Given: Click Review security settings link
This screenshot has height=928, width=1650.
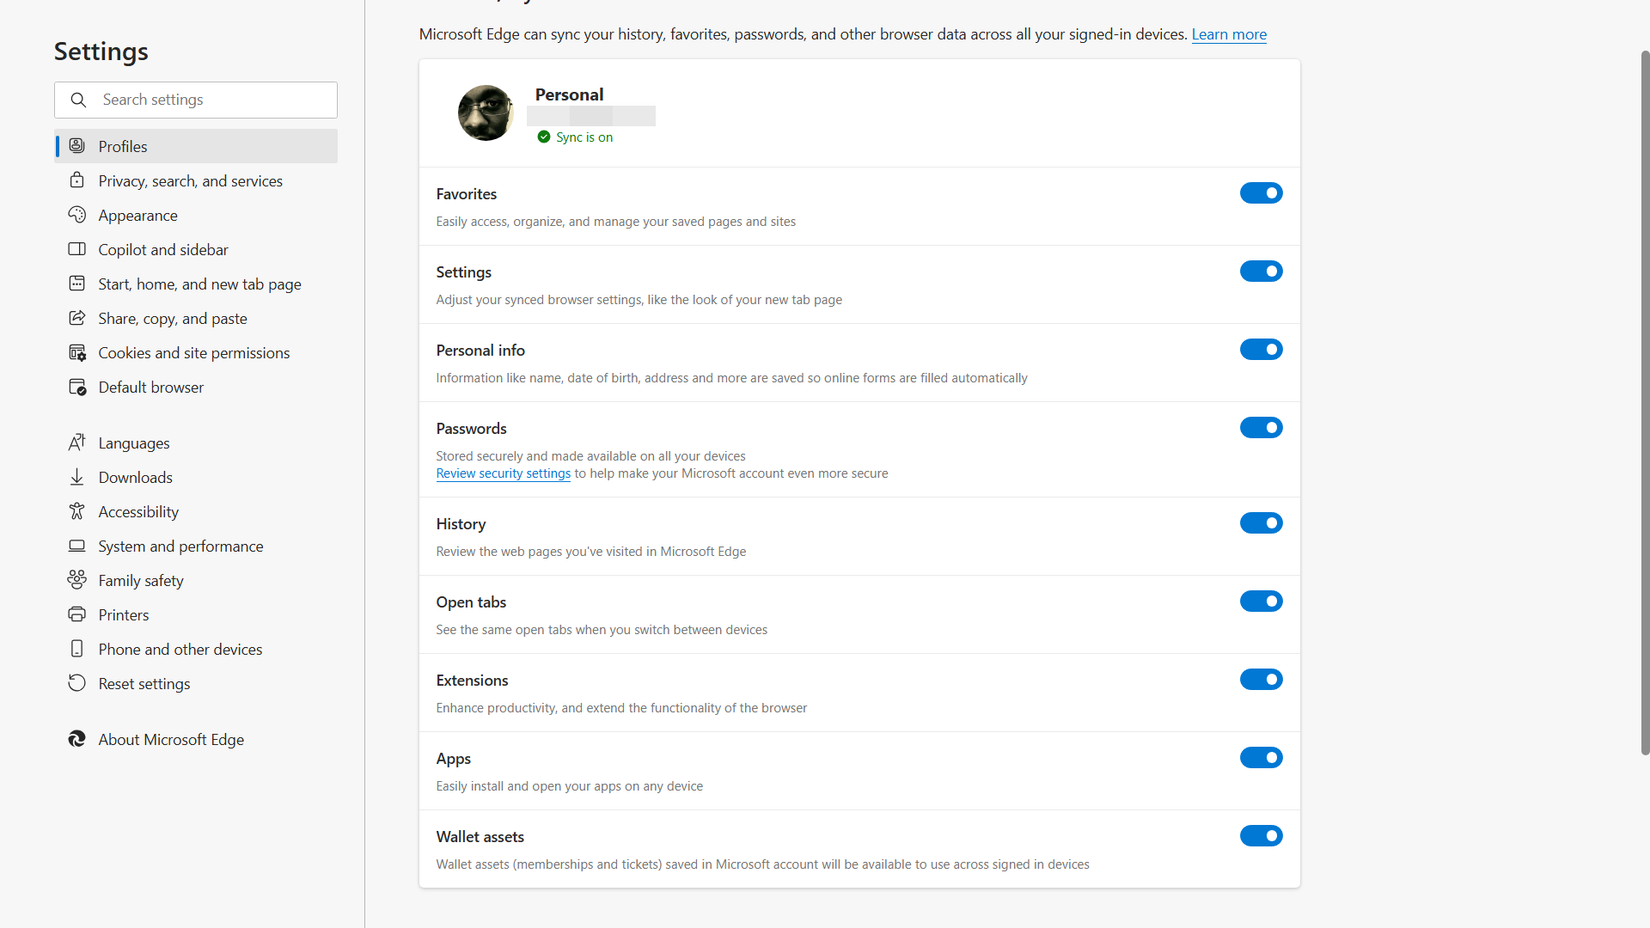Looking at the screenshot, I should 503,473.
